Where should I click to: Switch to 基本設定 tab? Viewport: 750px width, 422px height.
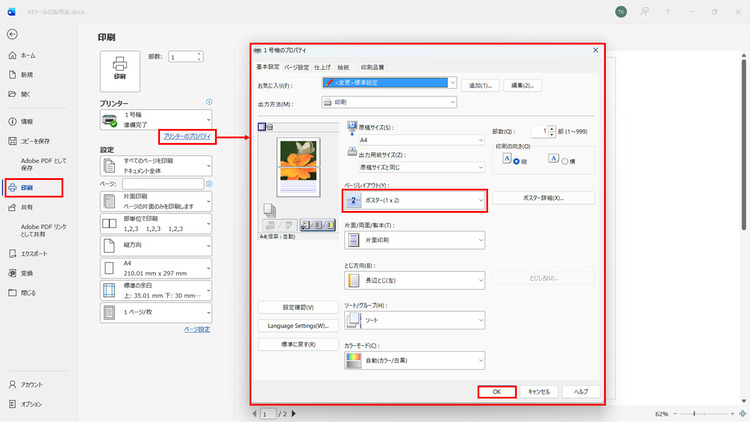click(x=268, y=67)
